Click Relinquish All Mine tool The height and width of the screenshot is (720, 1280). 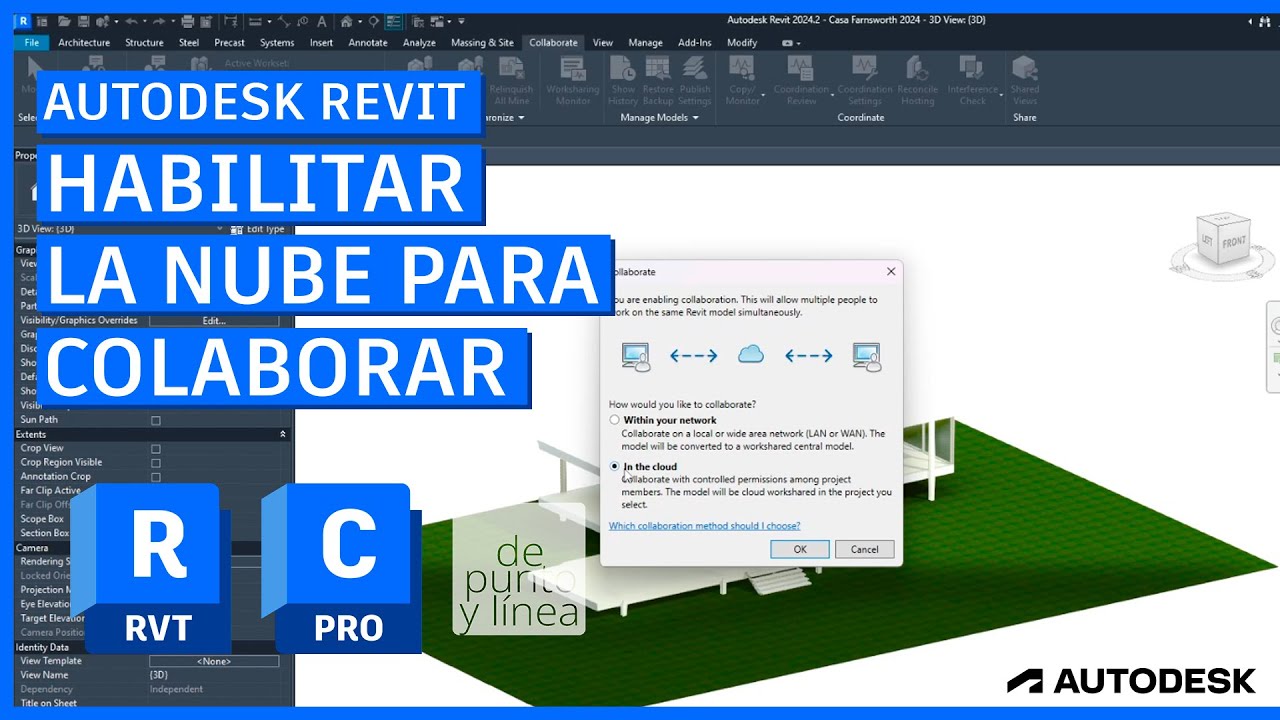coord(511,82)
